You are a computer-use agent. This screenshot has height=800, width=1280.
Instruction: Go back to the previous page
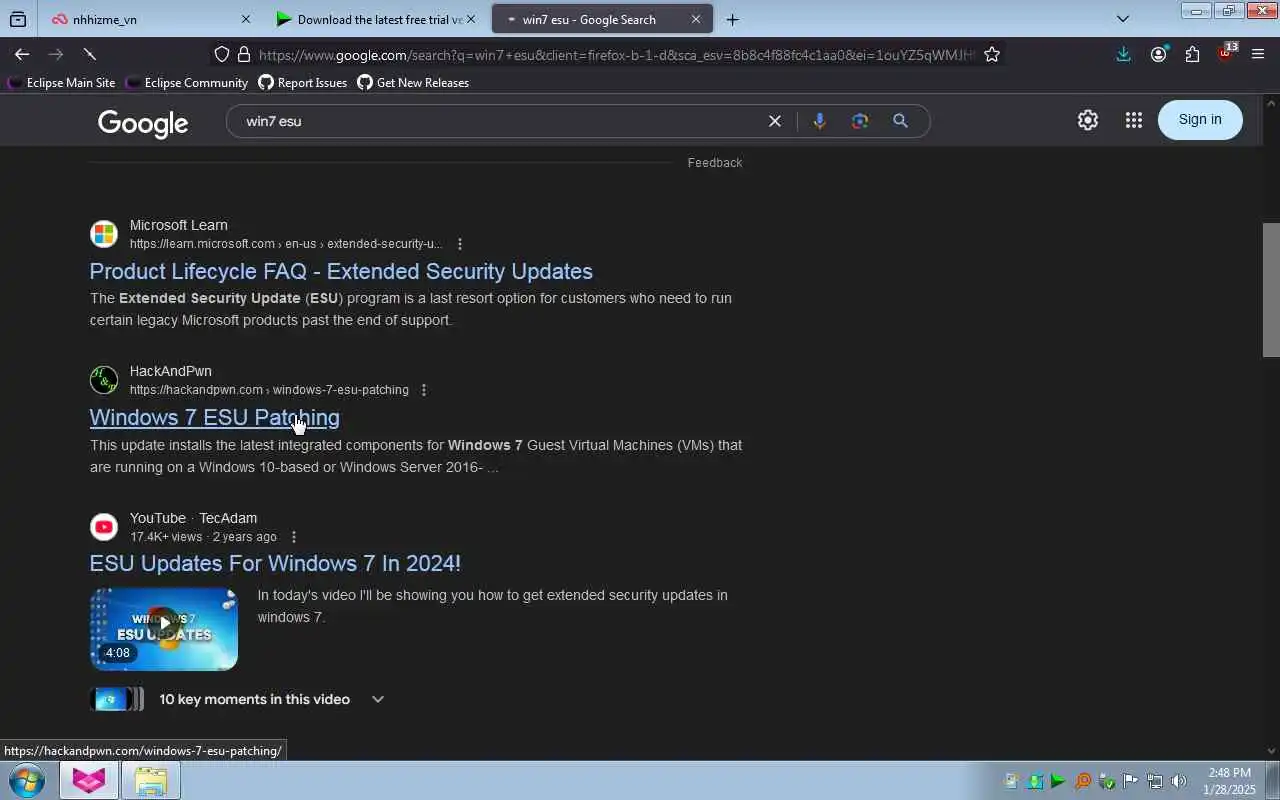pos(22,54)
